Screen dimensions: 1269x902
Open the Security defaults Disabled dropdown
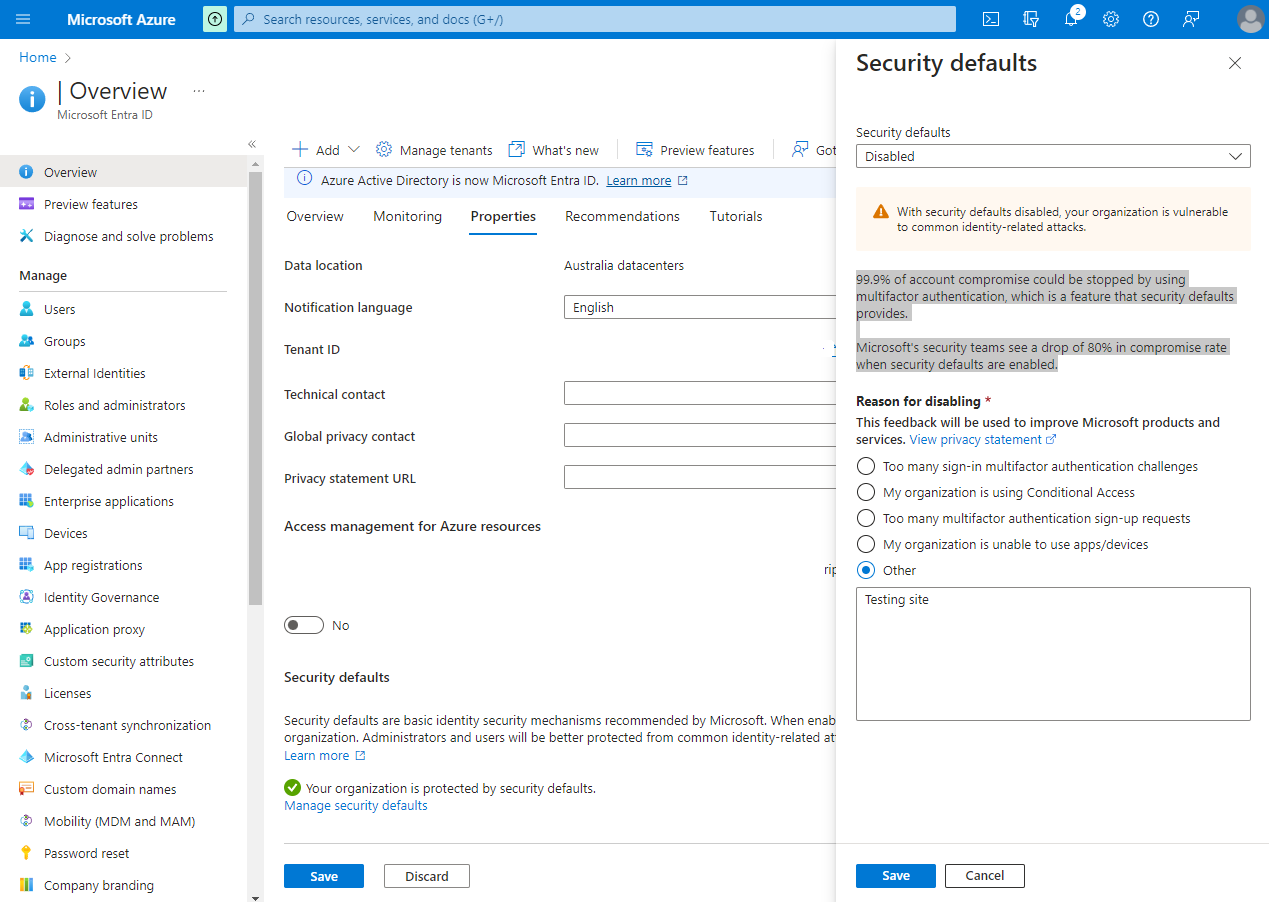click(x=1053, y=156)
